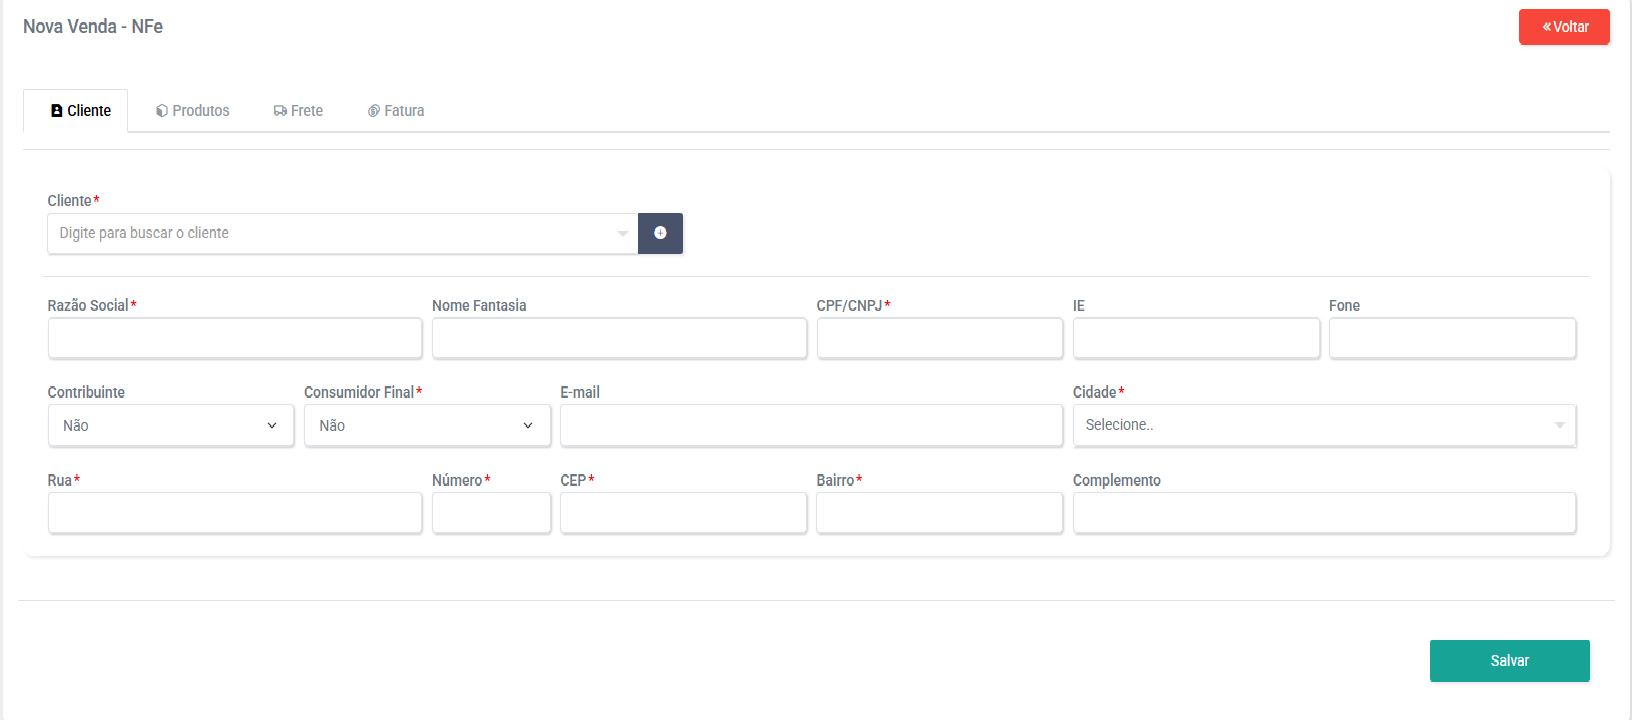The height and width of the screenshot is (720, 1632).
Task: Open the Fatura tab
Action: pos(396,110)
